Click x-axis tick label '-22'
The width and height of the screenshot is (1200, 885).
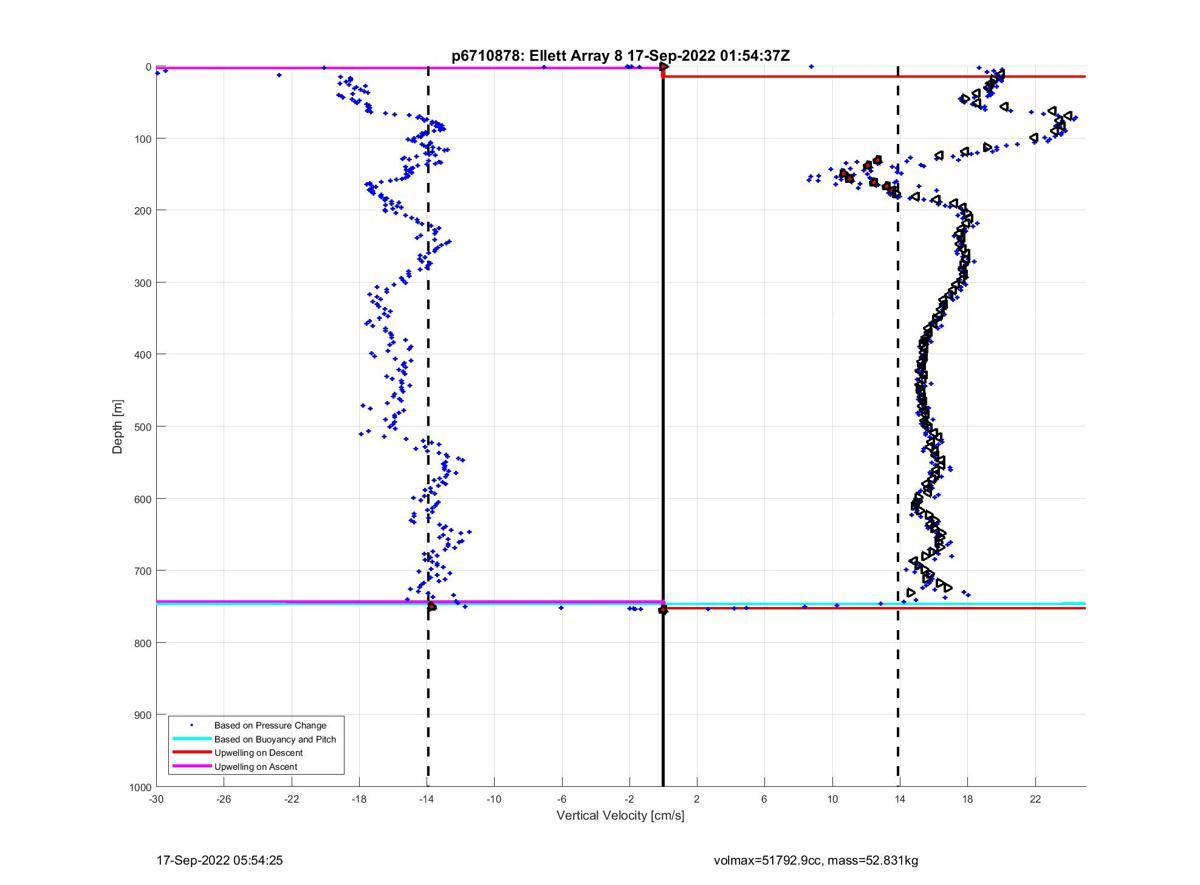291,799
